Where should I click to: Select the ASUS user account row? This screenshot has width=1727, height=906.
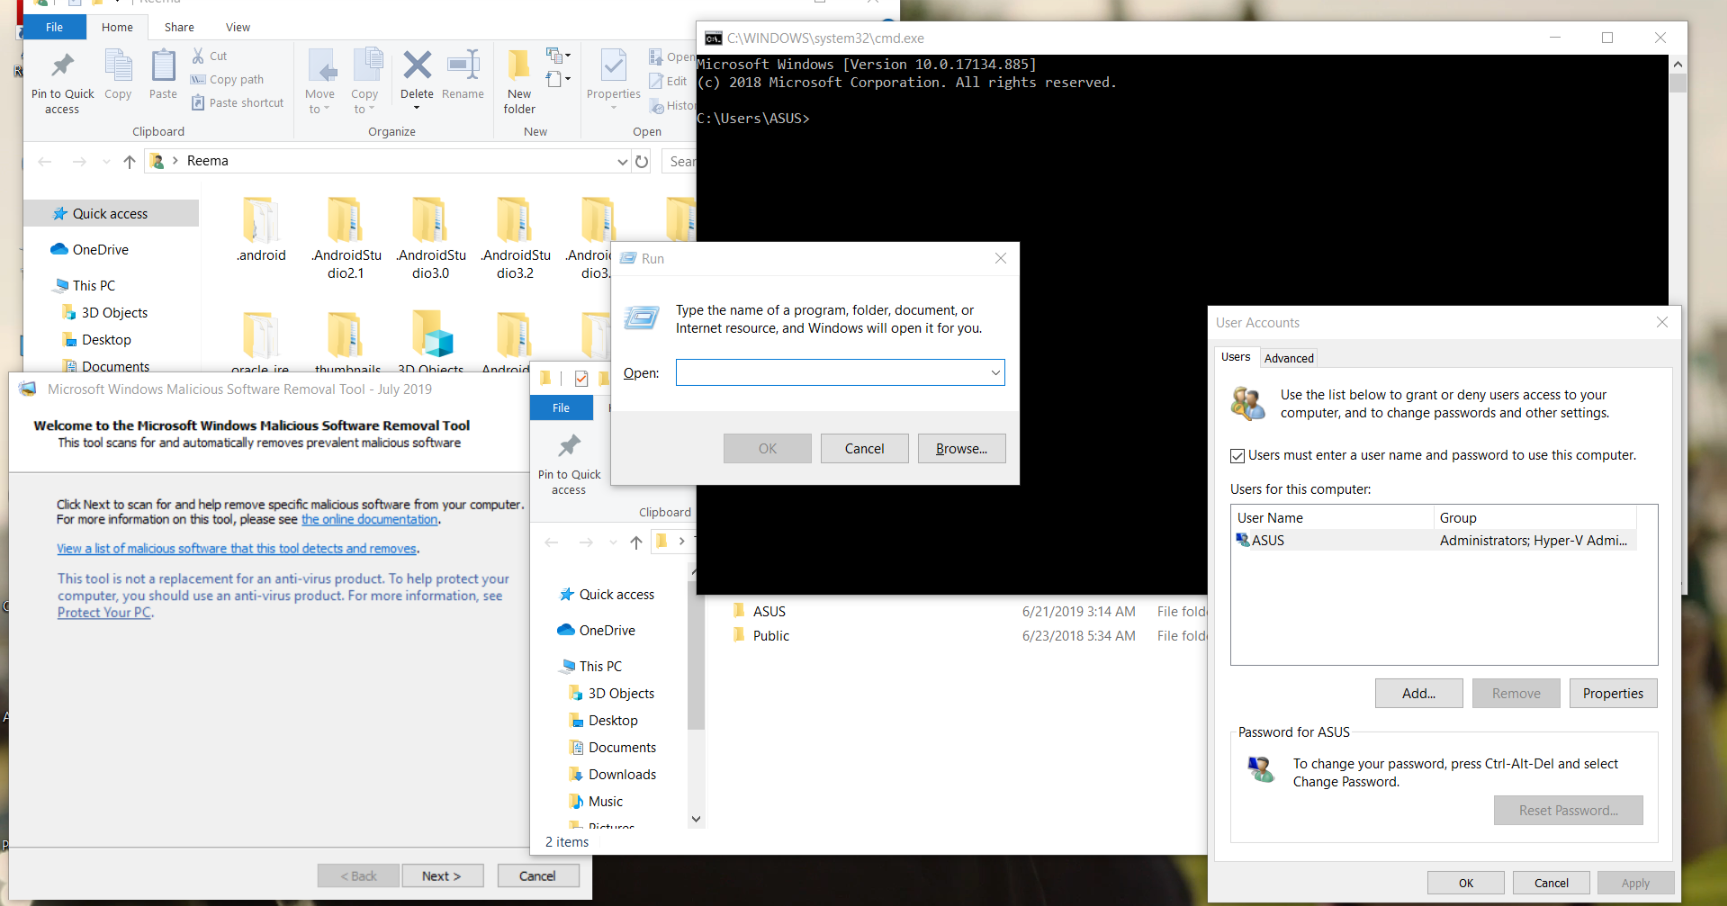click(1433, 540)
